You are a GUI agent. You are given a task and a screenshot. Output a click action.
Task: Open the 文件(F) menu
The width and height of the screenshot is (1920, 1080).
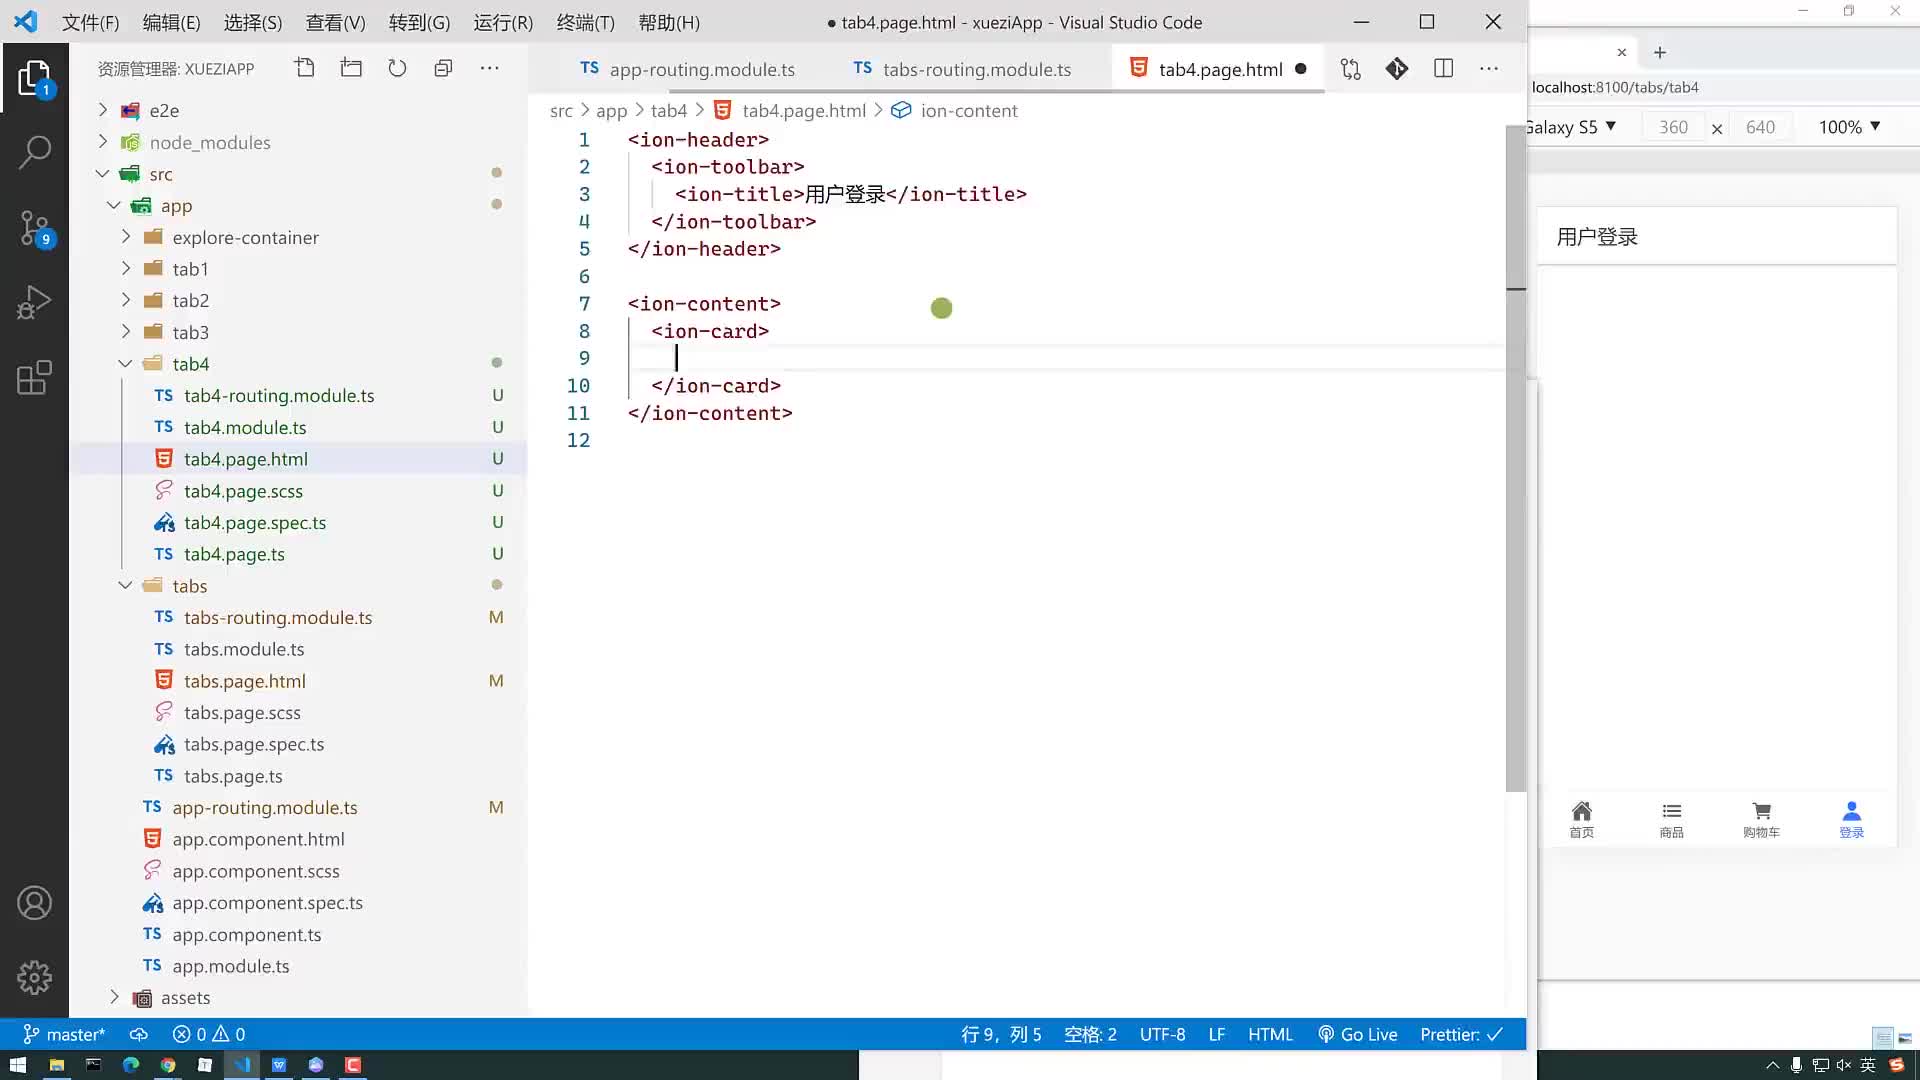click(x=90, y=22)
